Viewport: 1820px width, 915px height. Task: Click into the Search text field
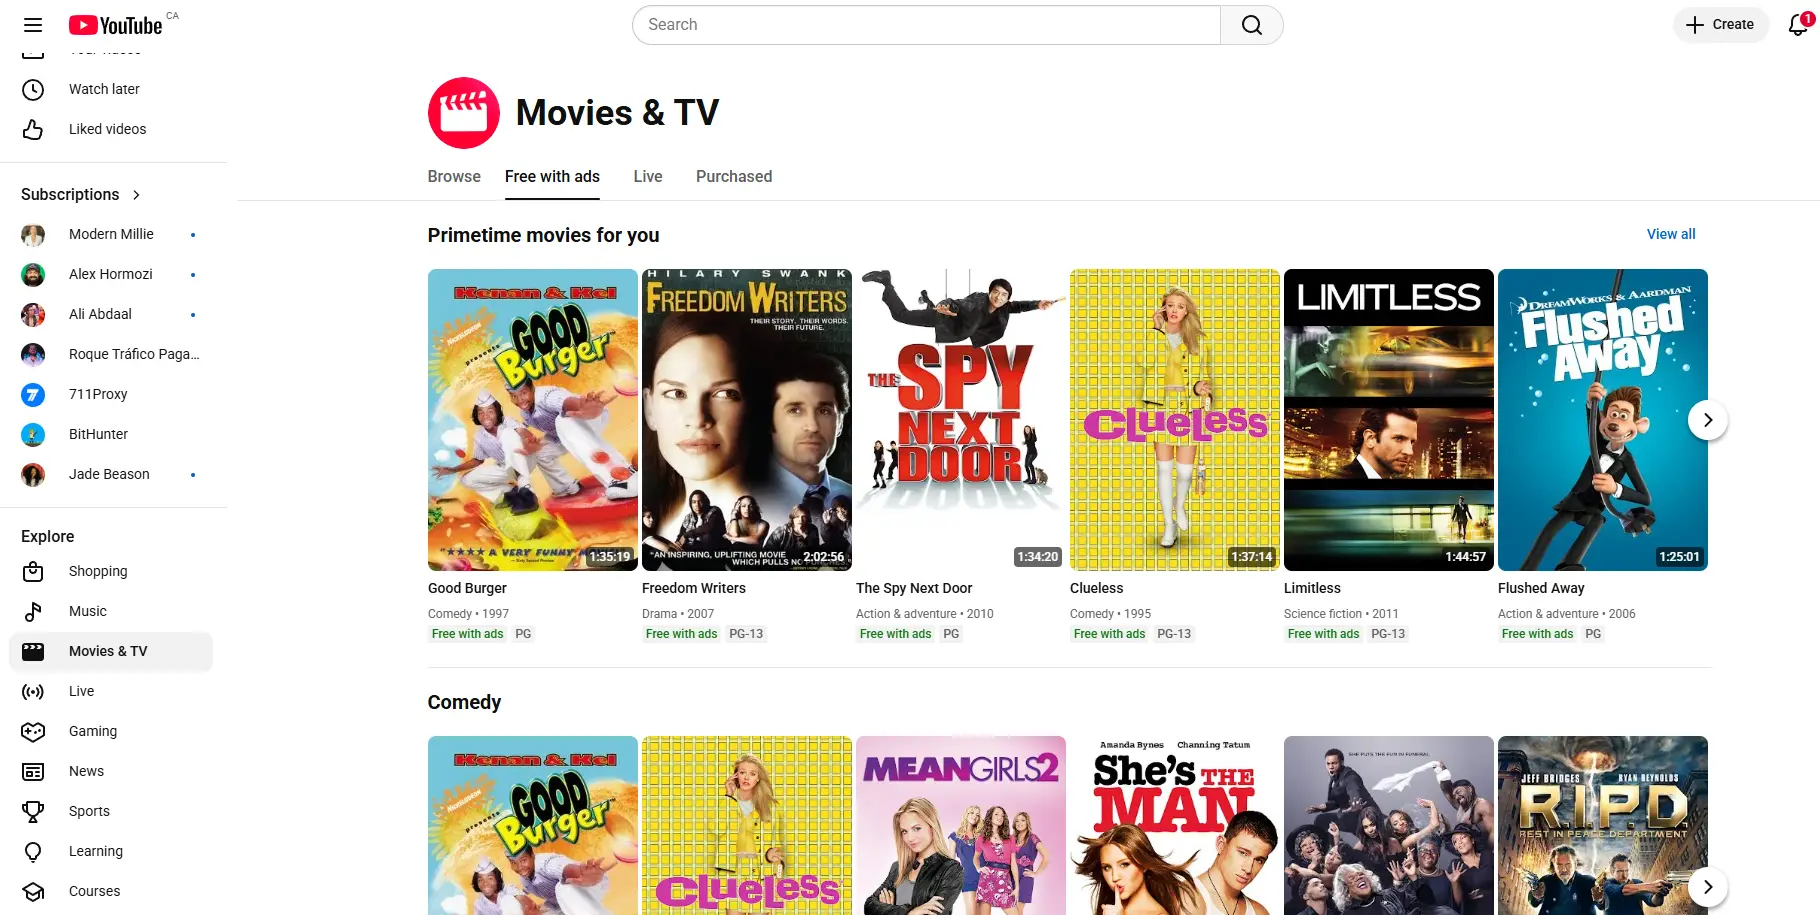[925, 25]
